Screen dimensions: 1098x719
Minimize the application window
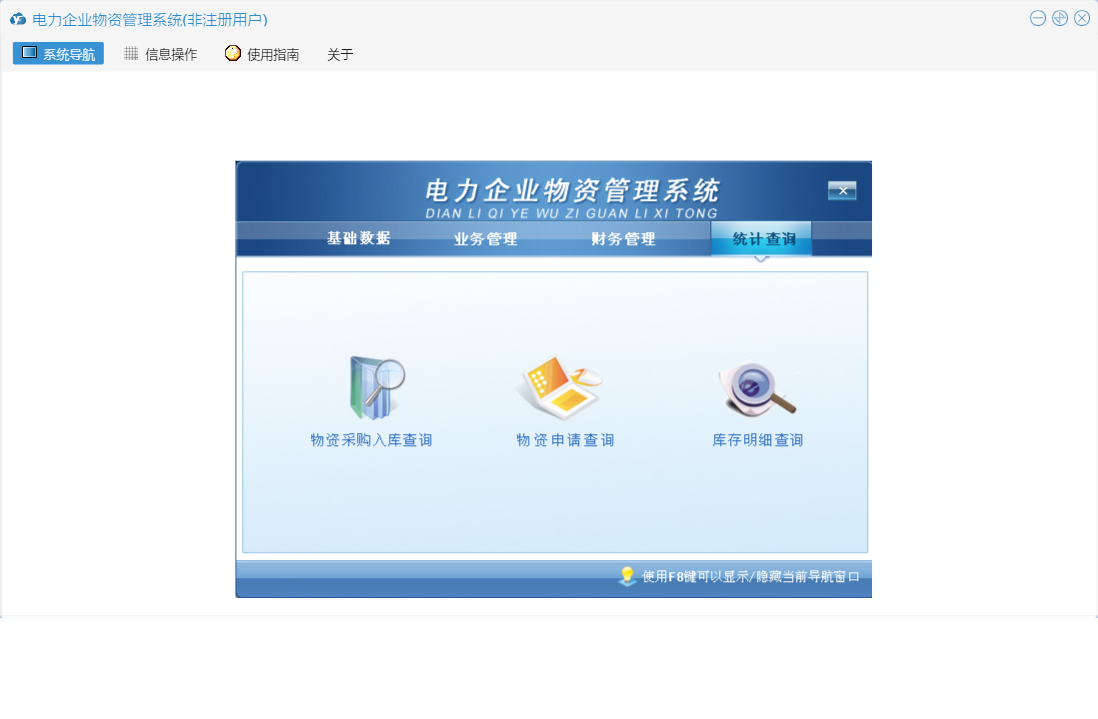pos(1038,18)
